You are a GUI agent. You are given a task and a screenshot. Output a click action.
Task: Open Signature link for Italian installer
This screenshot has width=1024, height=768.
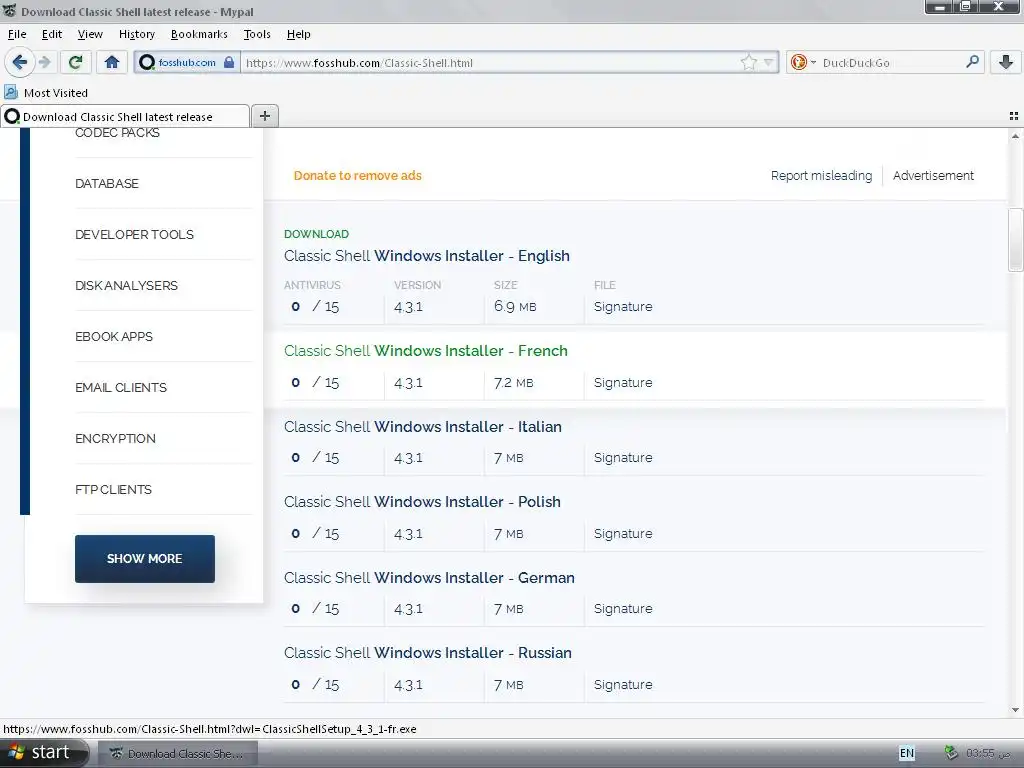click(623, 458)
